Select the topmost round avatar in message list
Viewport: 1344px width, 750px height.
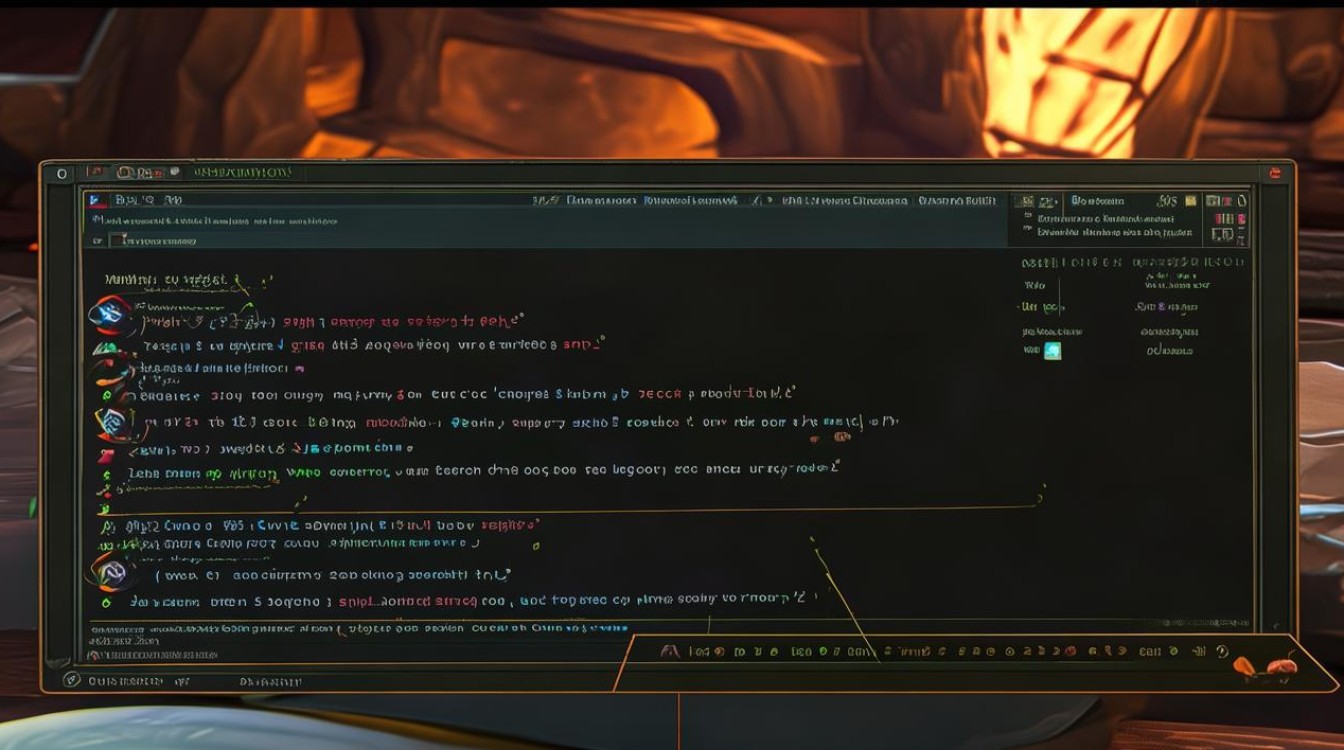(x=110, y=314)
